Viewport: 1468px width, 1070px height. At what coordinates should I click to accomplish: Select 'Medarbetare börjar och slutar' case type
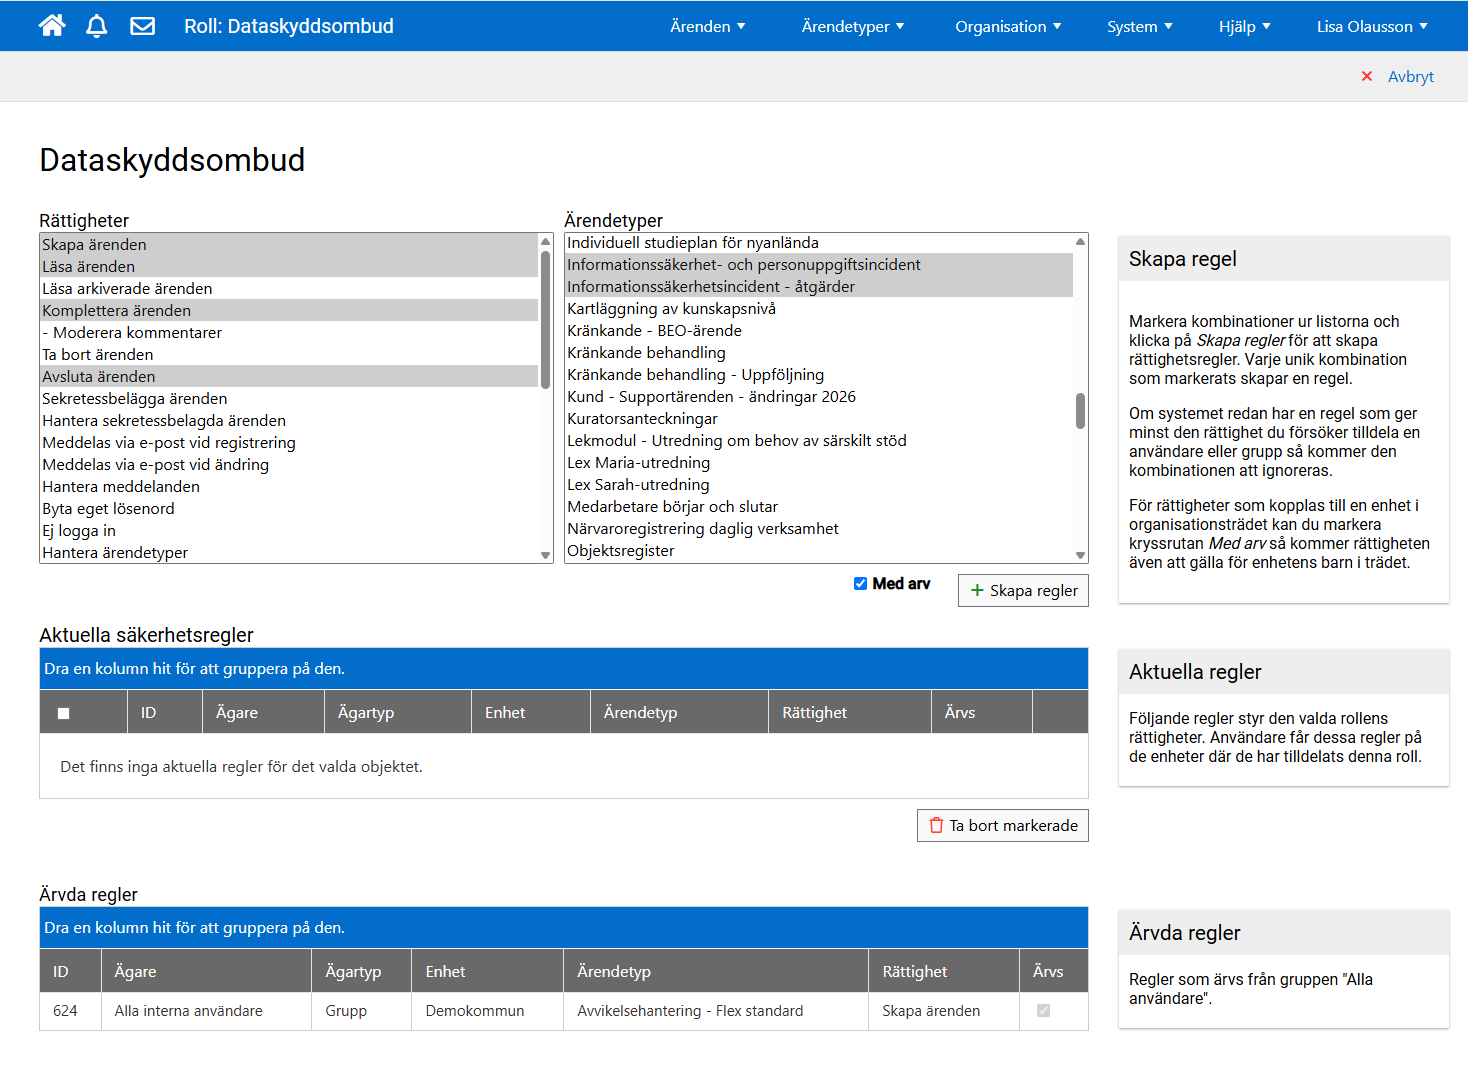click(819, 506)
